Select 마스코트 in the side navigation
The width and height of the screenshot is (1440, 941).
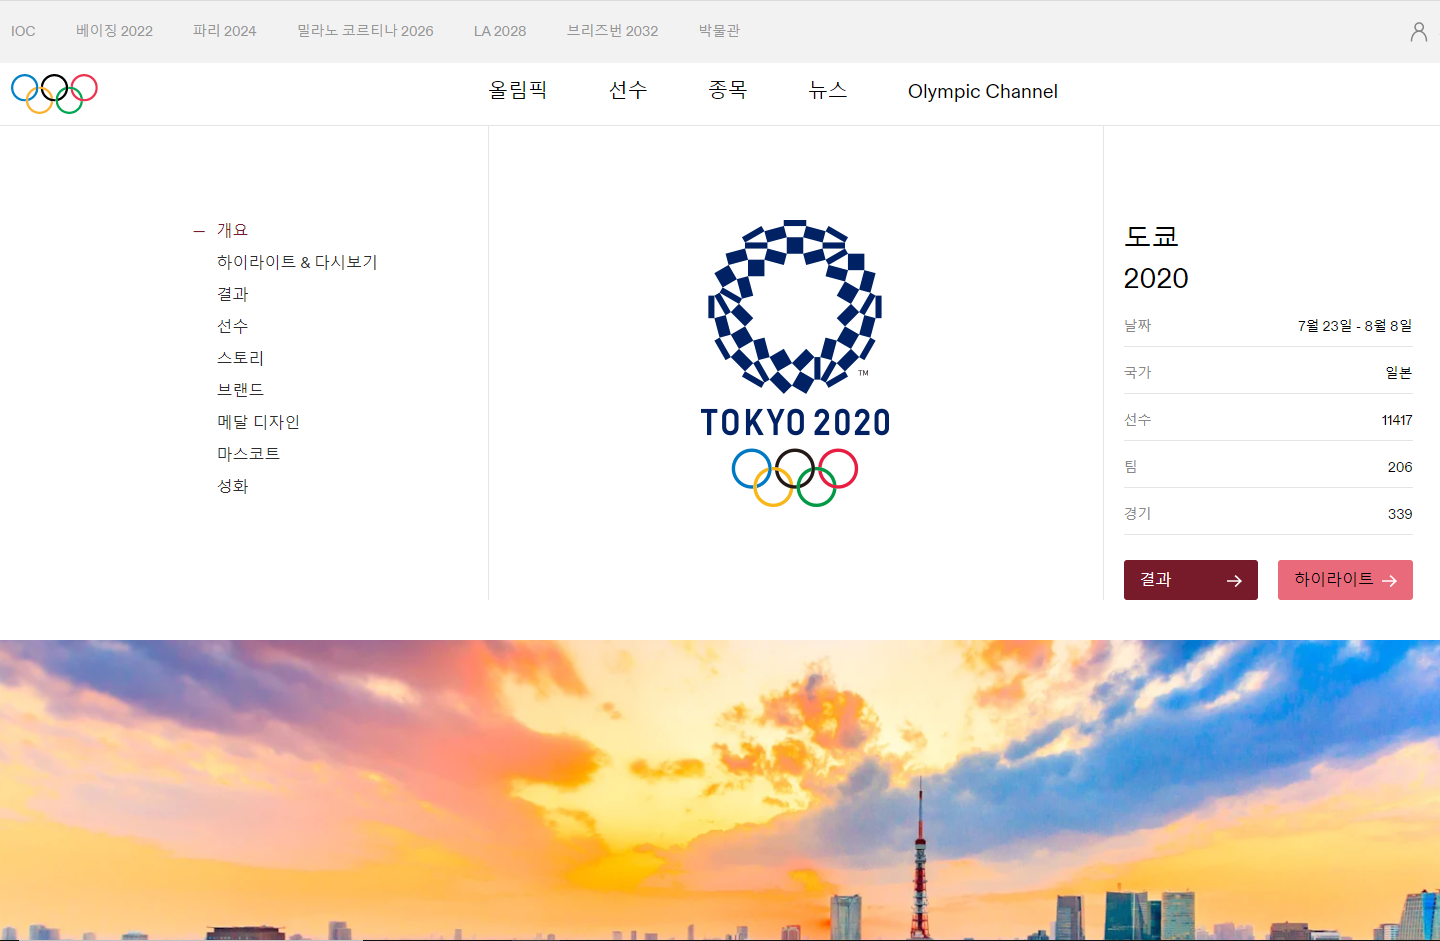tap(248, 454)
